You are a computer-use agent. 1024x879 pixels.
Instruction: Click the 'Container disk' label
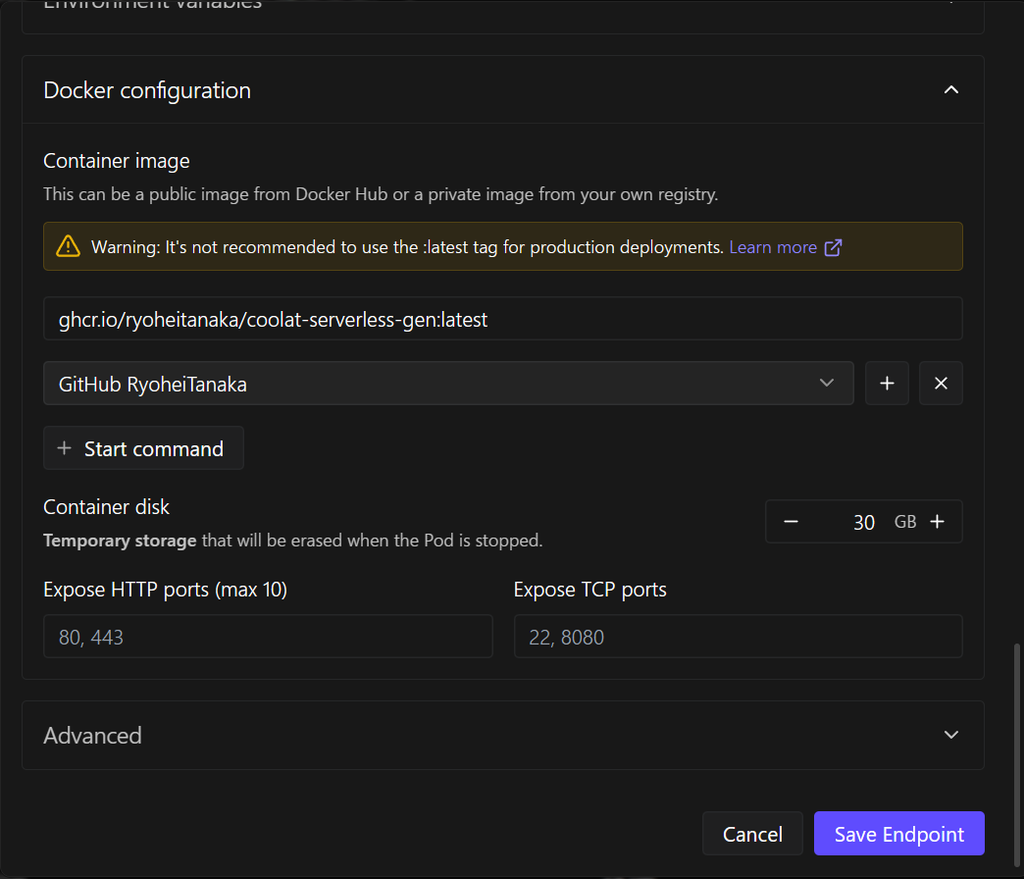pyautogui.click(x=106, y=507)
